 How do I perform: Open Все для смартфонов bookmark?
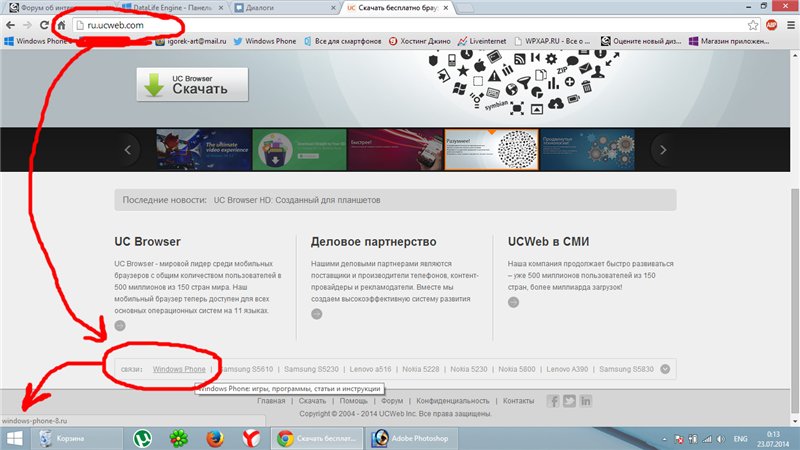[x=342, y=41]
